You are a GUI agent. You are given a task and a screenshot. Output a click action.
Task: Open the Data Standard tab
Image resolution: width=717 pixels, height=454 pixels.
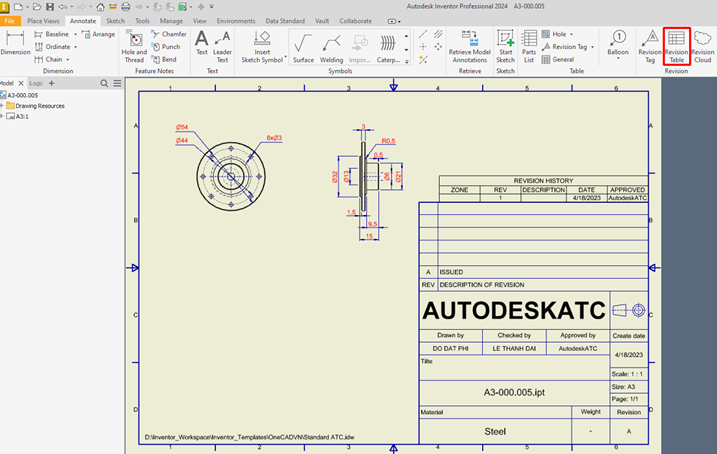click(285, 21)
